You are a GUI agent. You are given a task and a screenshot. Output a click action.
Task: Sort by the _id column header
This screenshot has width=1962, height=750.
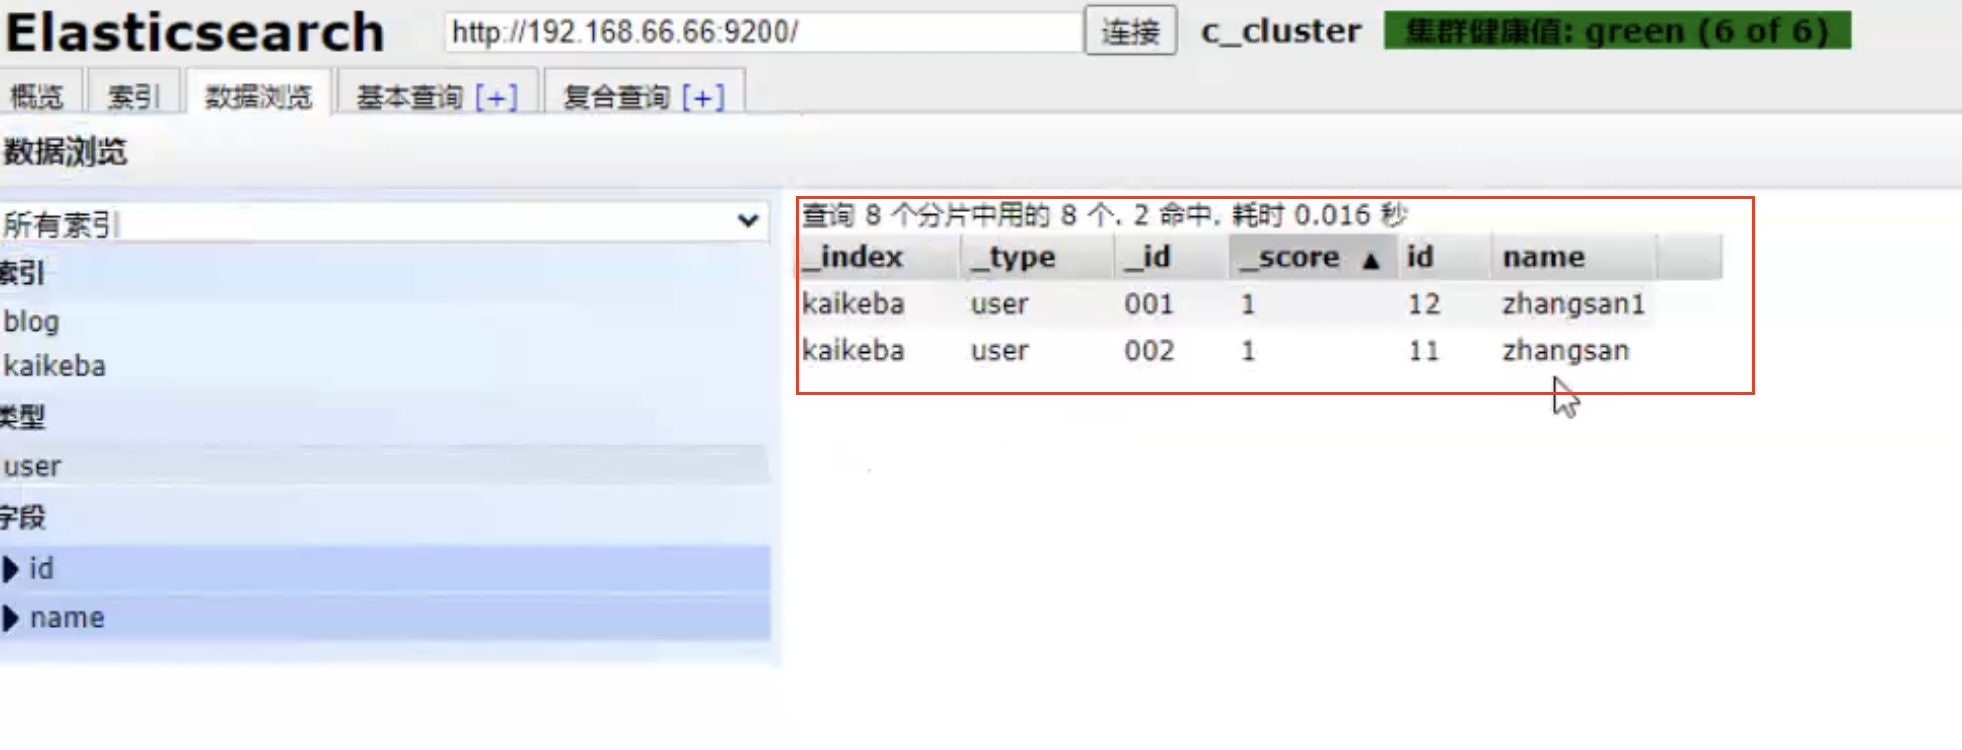(1172, 257)
